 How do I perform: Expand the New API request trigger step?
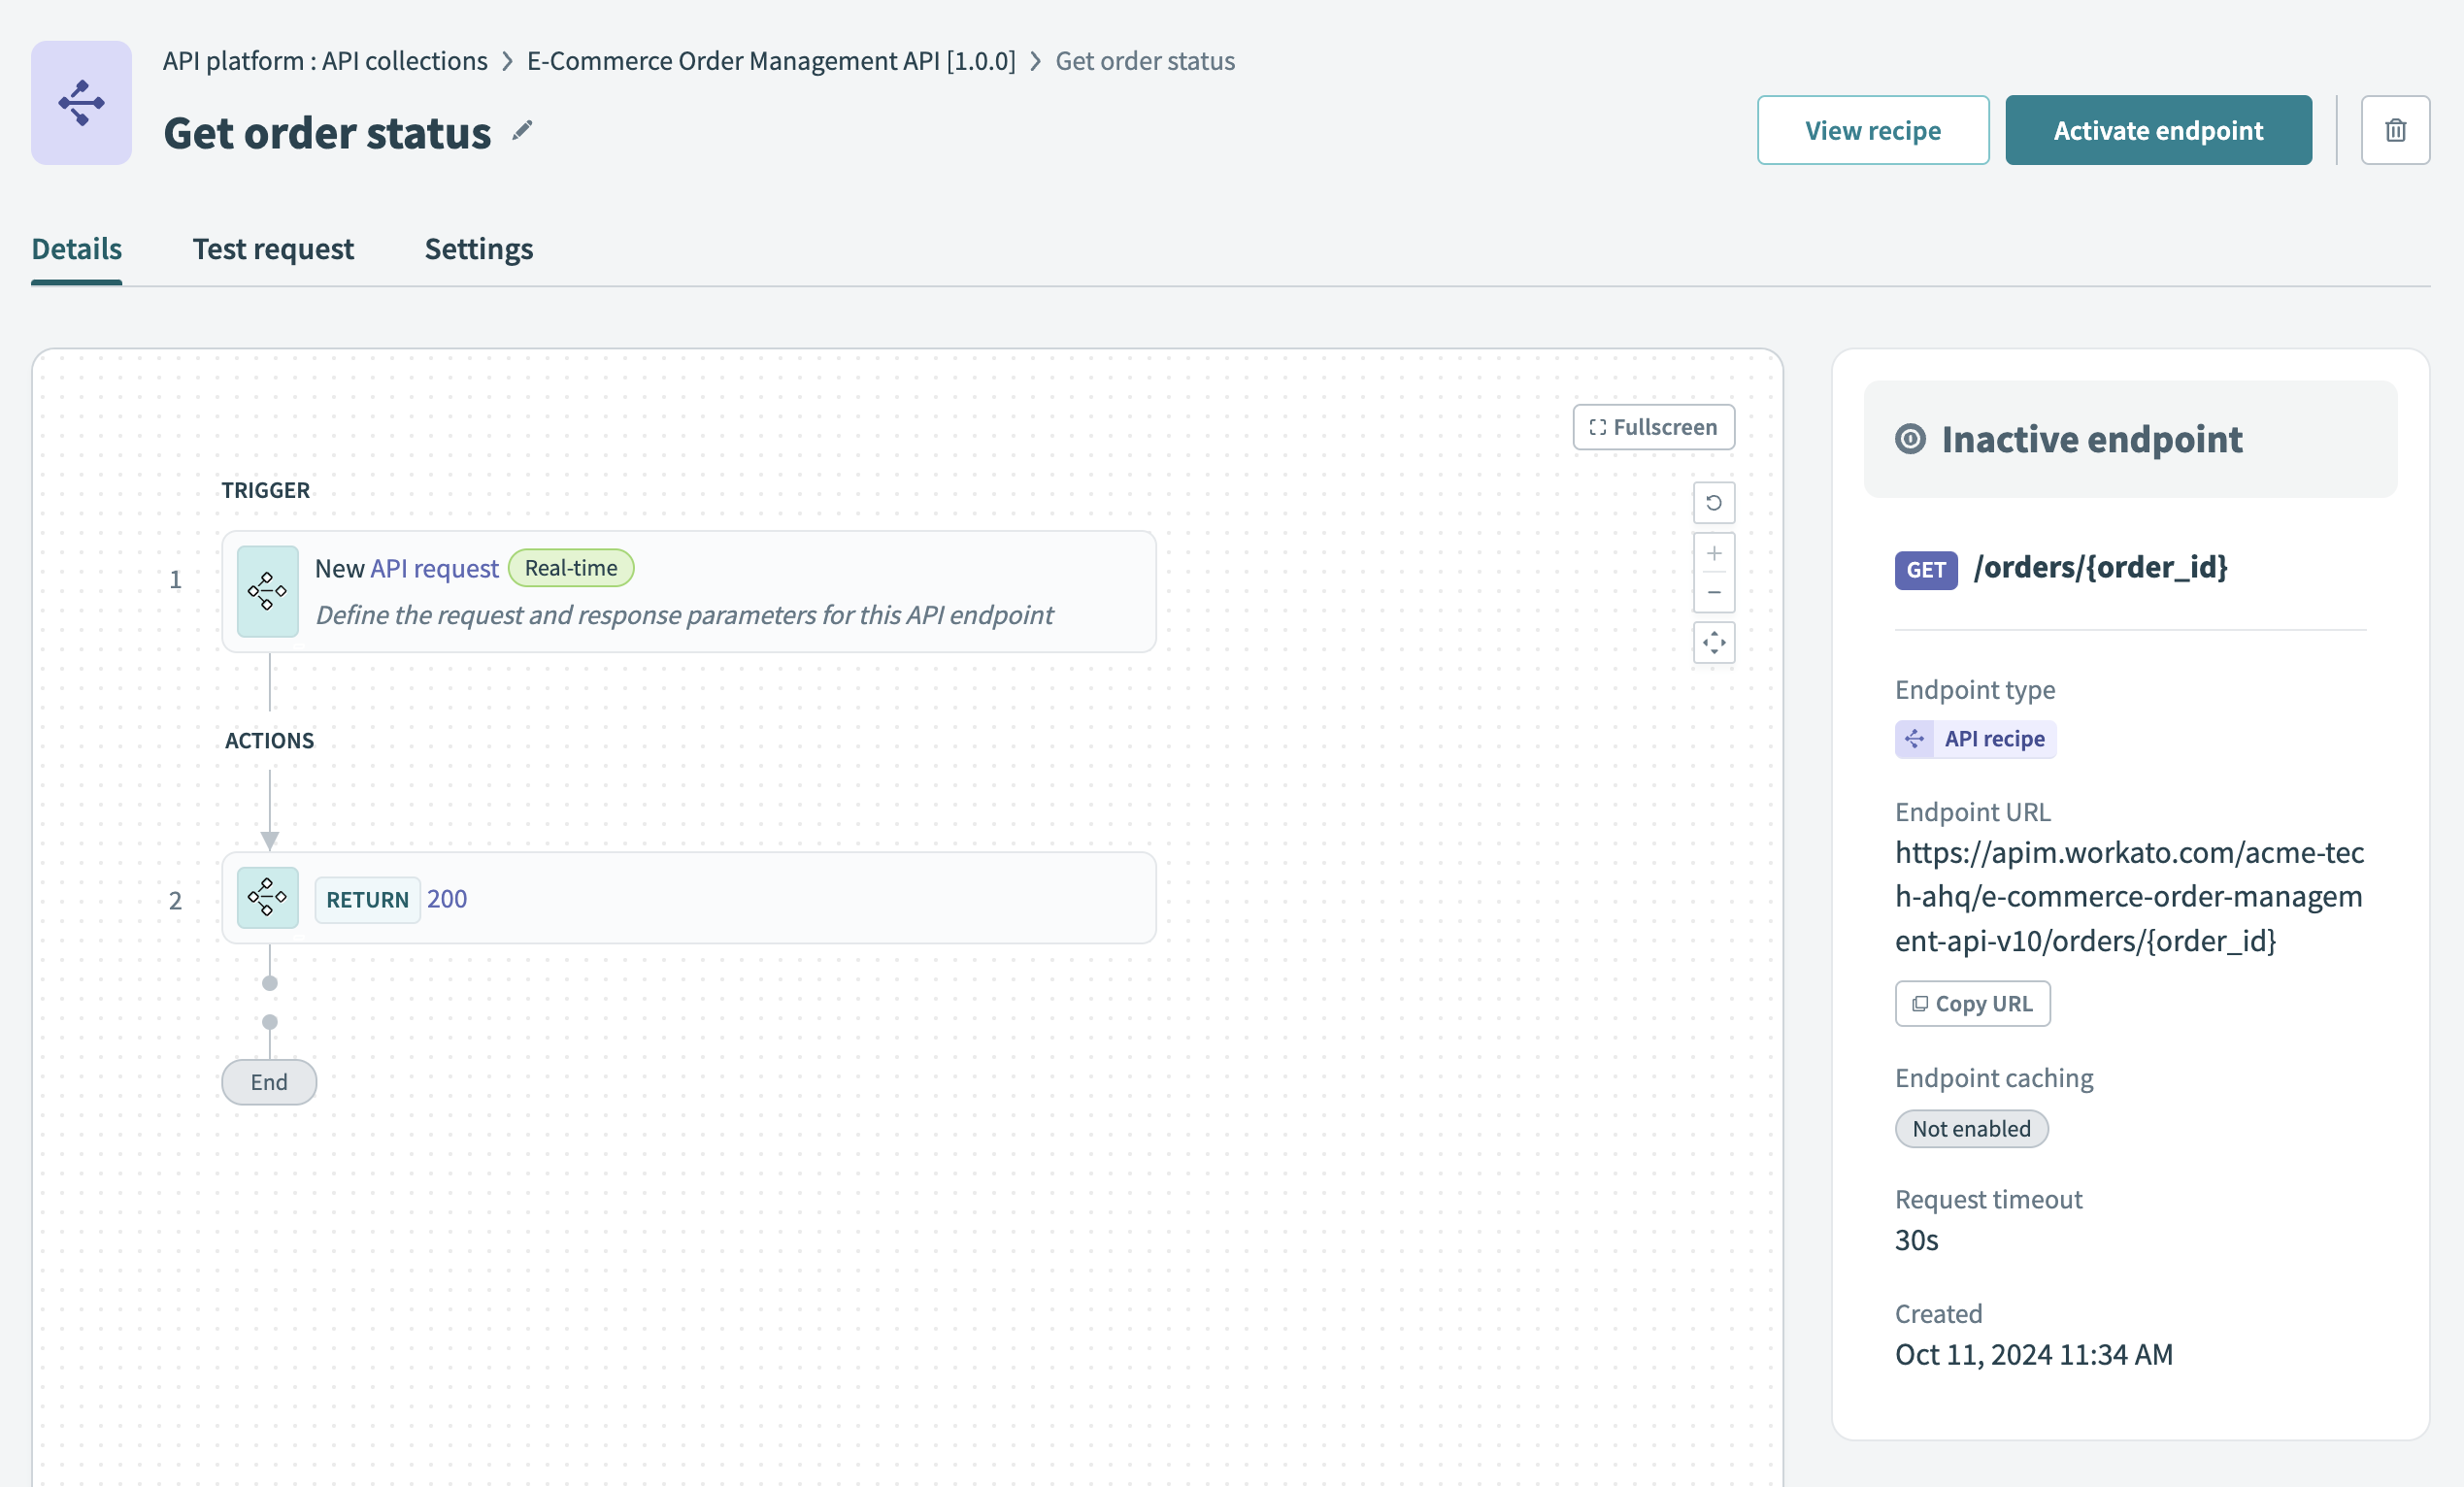[688, 591]
